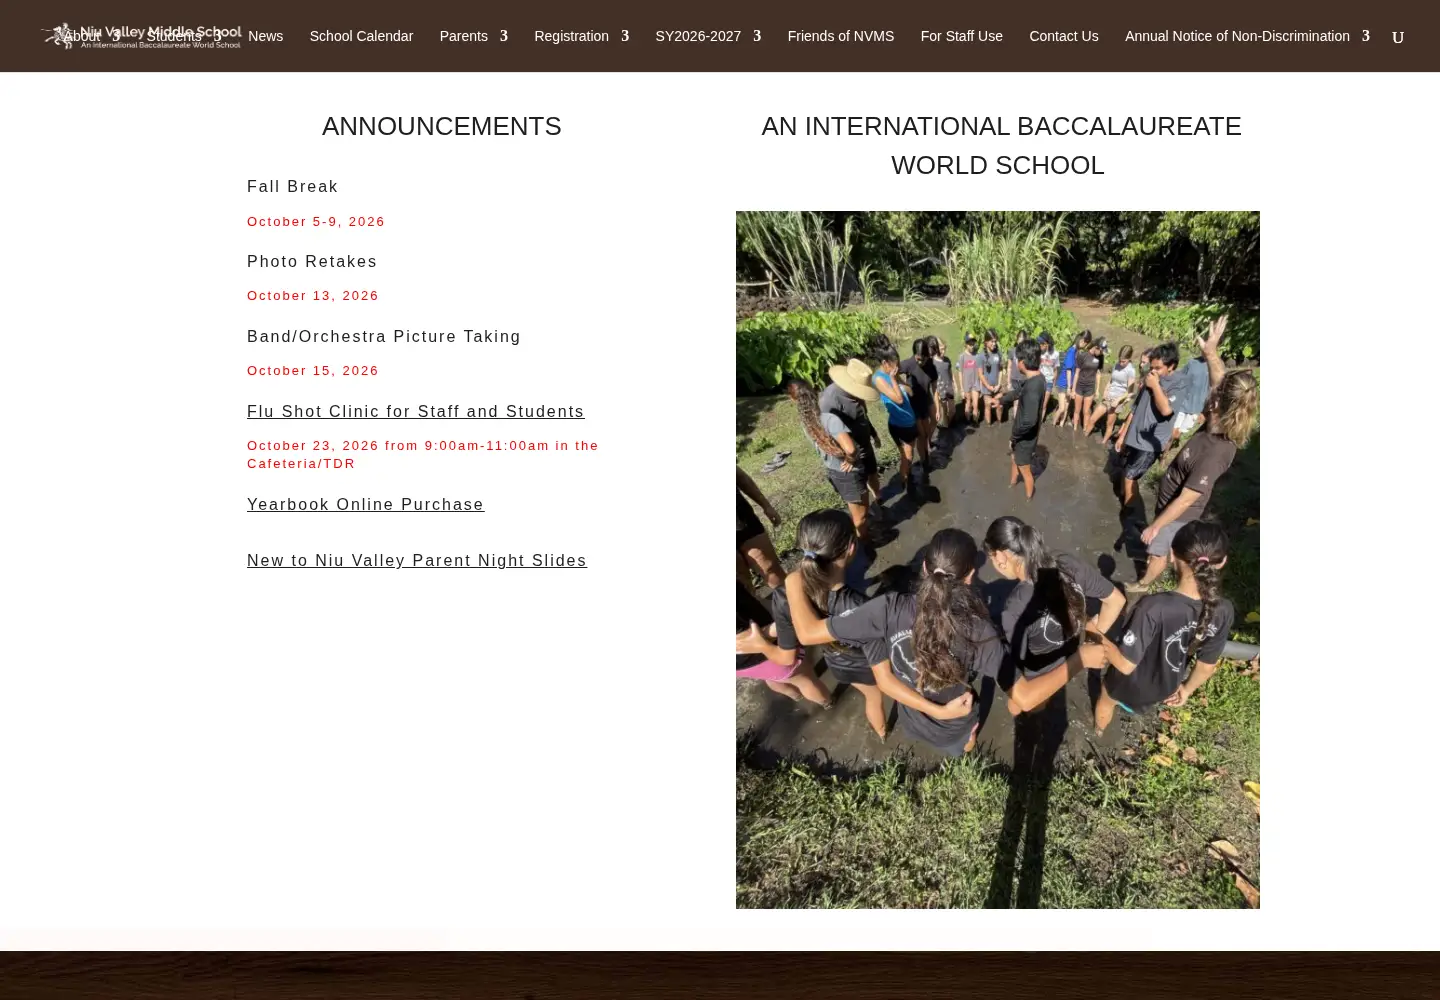Expand the Parents submenu arrow

503,36
